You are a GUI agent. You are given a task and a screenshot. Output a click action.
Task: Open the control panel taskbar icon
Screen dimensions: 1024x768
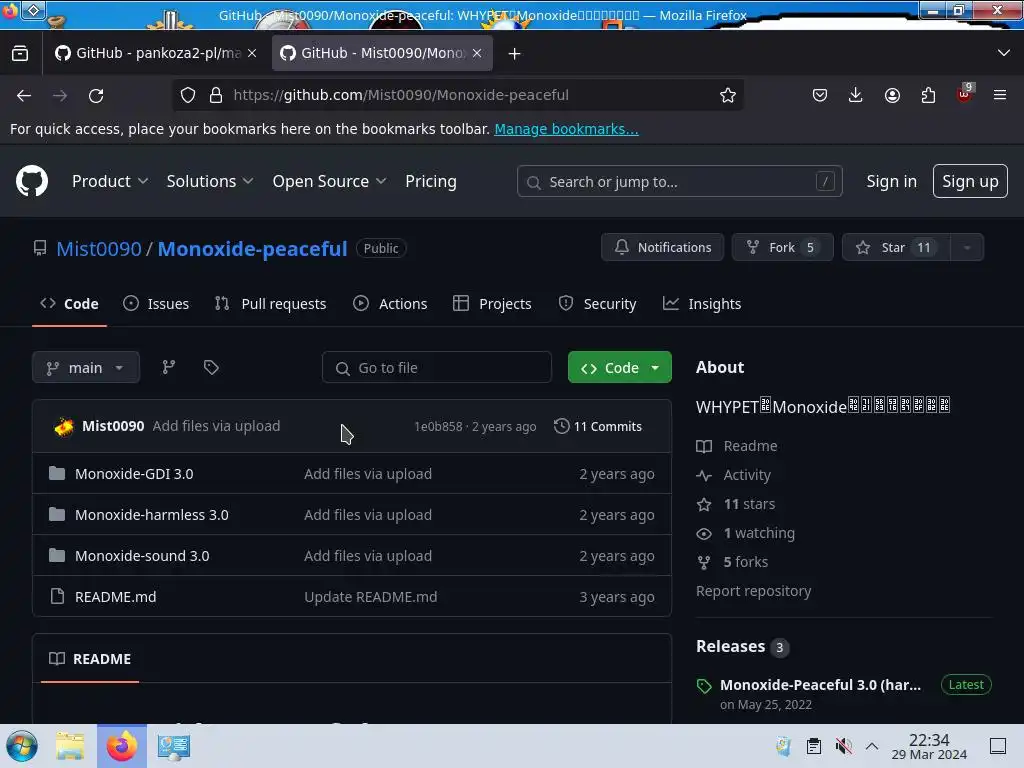click(174, 746)
